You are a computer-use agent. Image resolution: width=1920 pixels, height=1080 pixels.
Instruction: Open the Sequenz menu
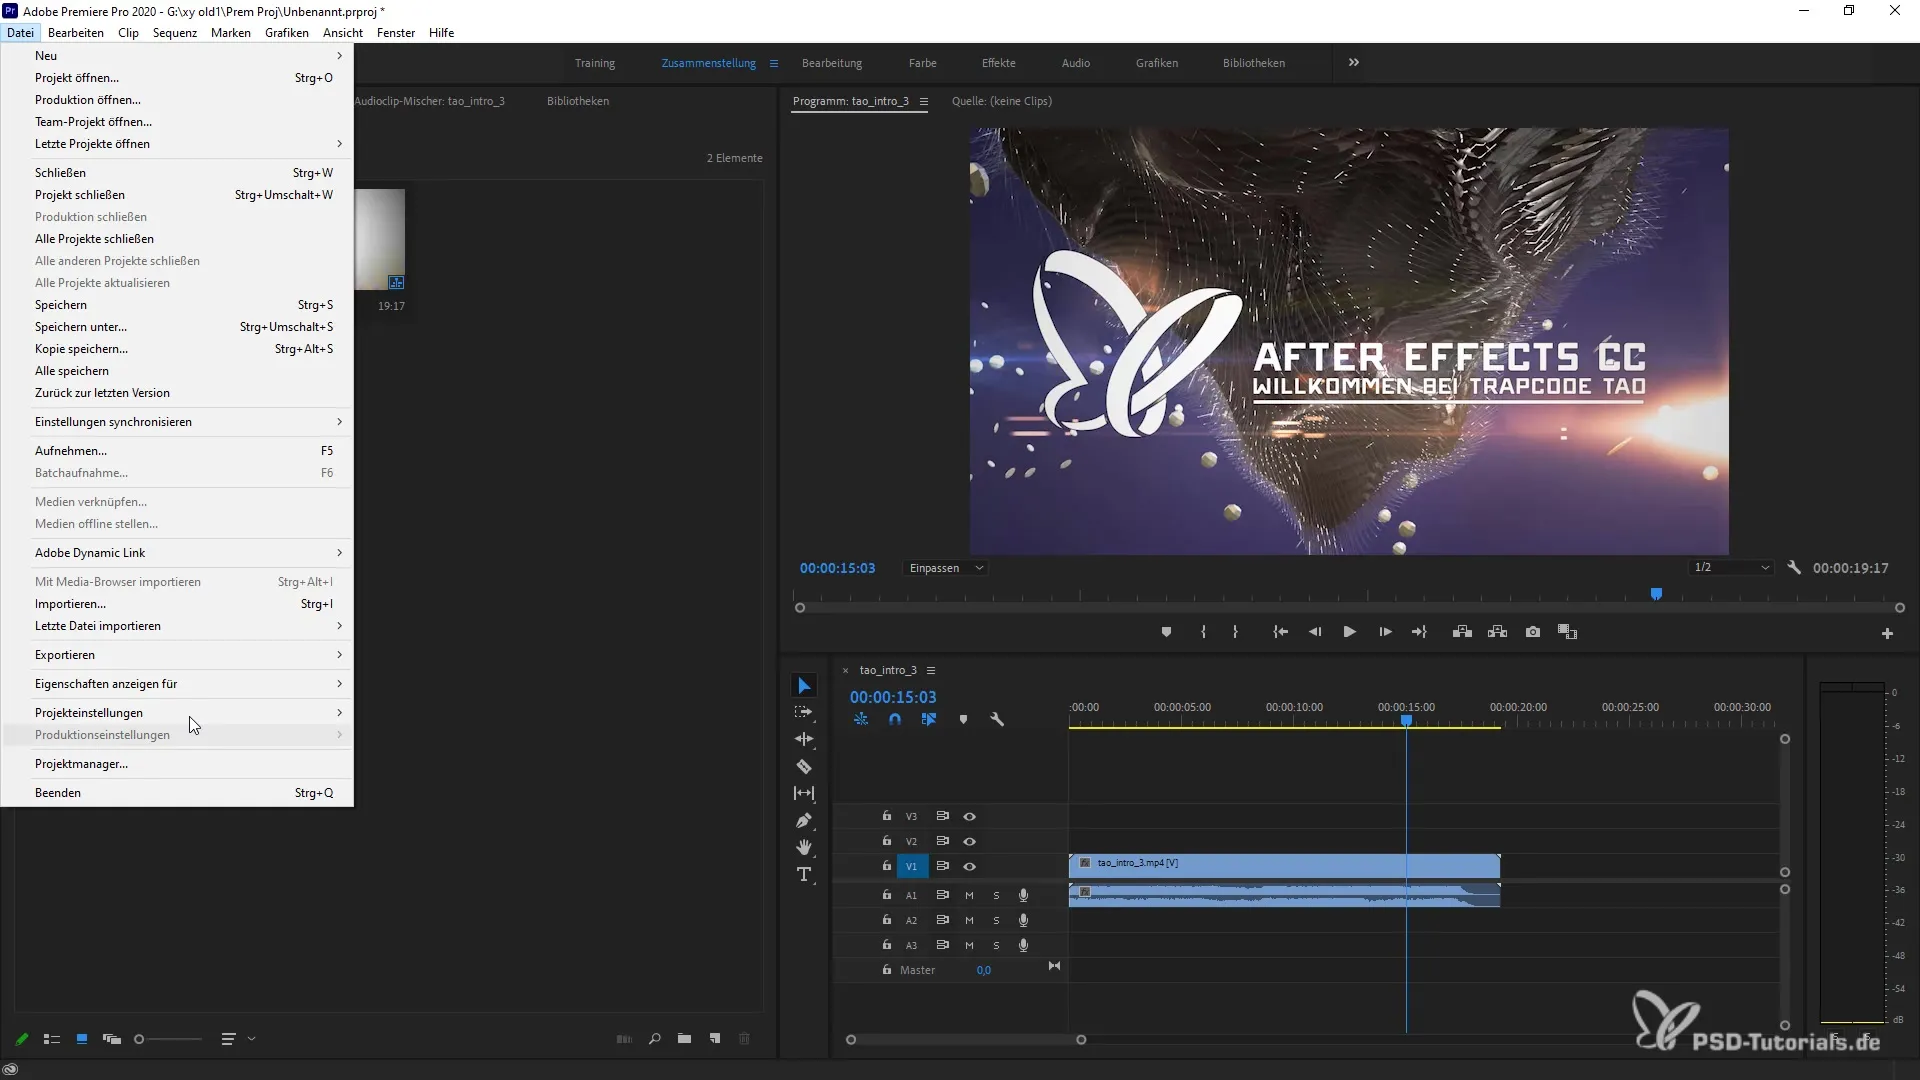pos(175,33)
